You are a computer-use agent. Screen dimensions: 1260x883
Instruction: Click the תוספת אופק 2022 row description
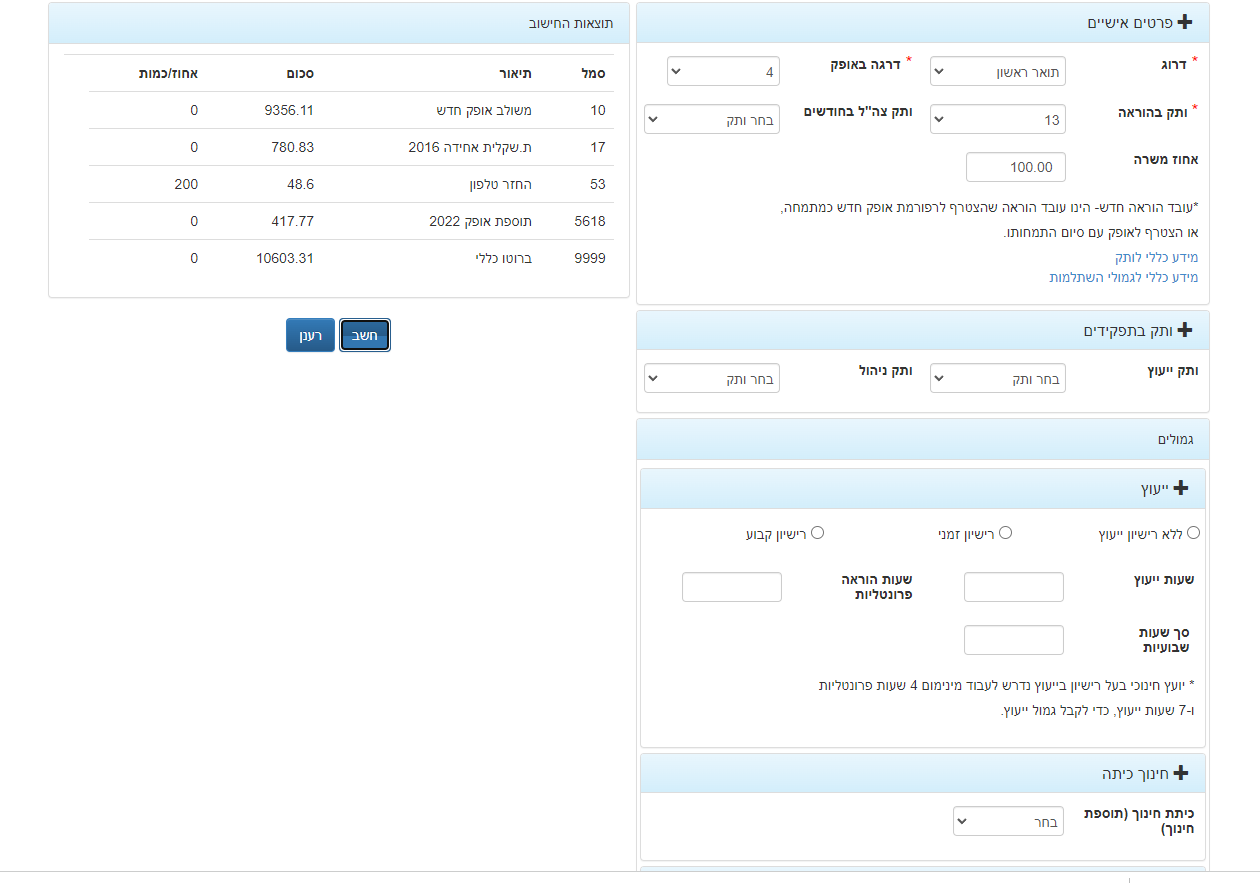pos(481,221)
